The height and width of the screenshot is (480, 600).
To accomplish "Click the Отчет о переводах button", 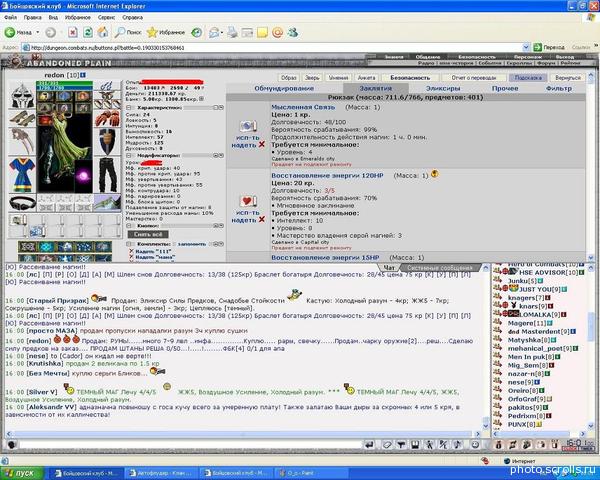I will pos(474,78).
